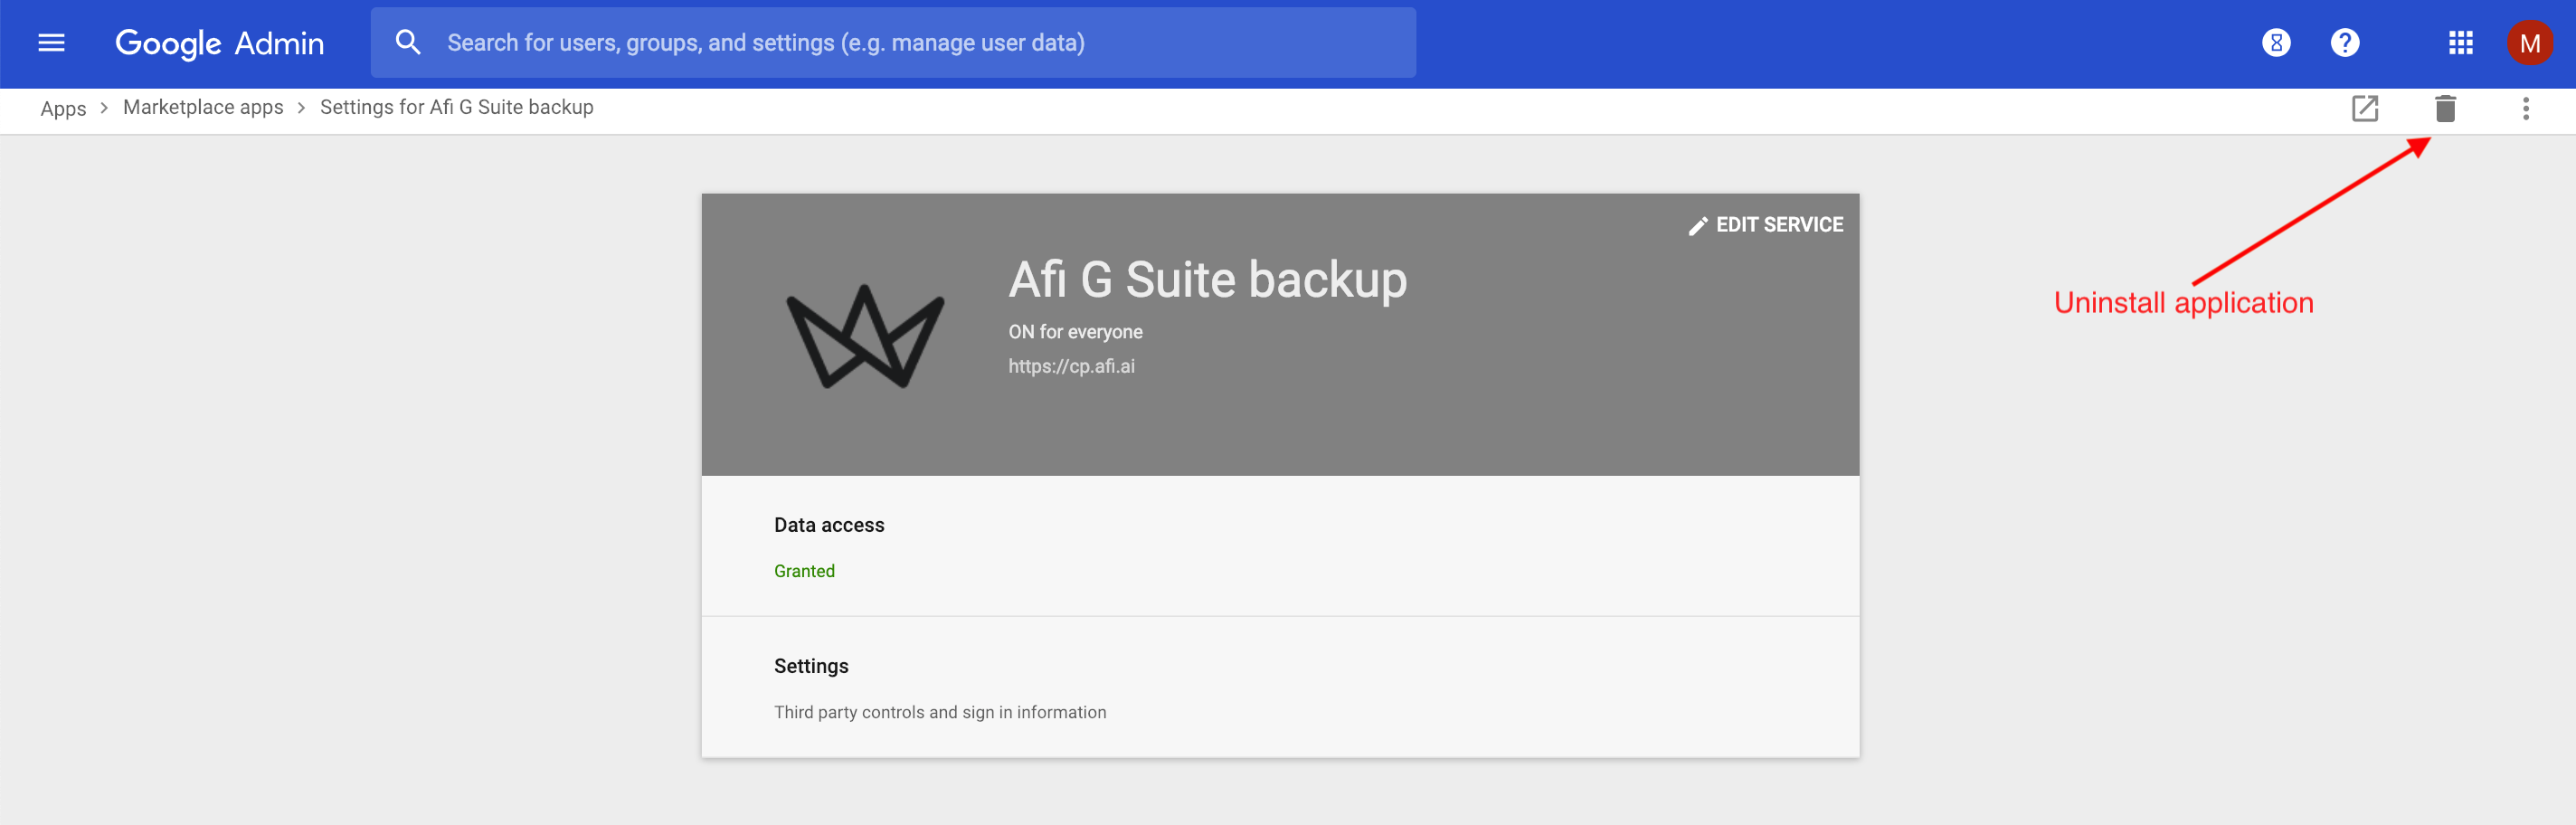Image resolution: width=2576 pixels, height=825 pixels.
Task: Click trash icon to uninstall application
Action: coord(2445,108)
